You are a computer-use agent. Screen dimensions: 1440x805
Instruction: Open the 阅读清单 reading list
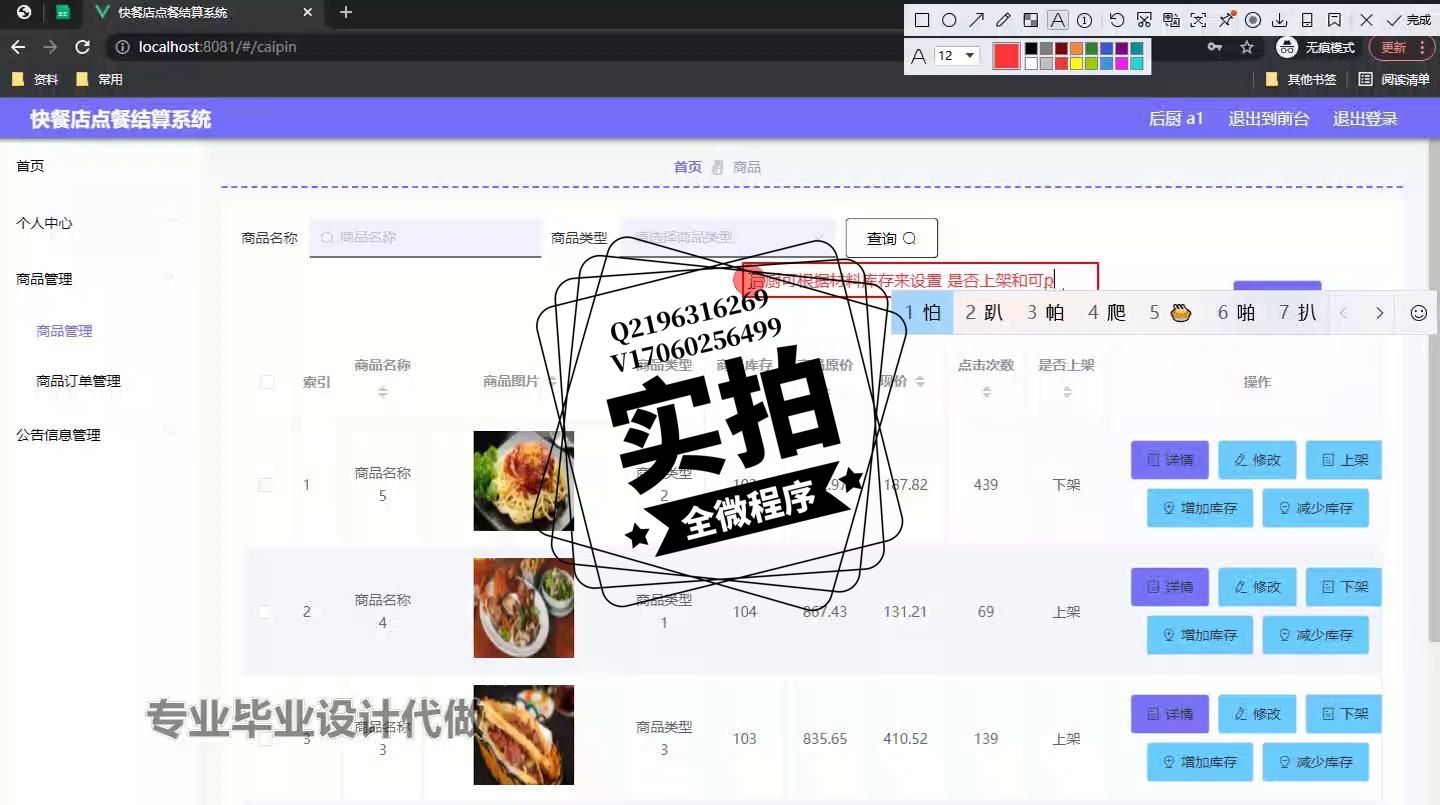[1394, 79]
